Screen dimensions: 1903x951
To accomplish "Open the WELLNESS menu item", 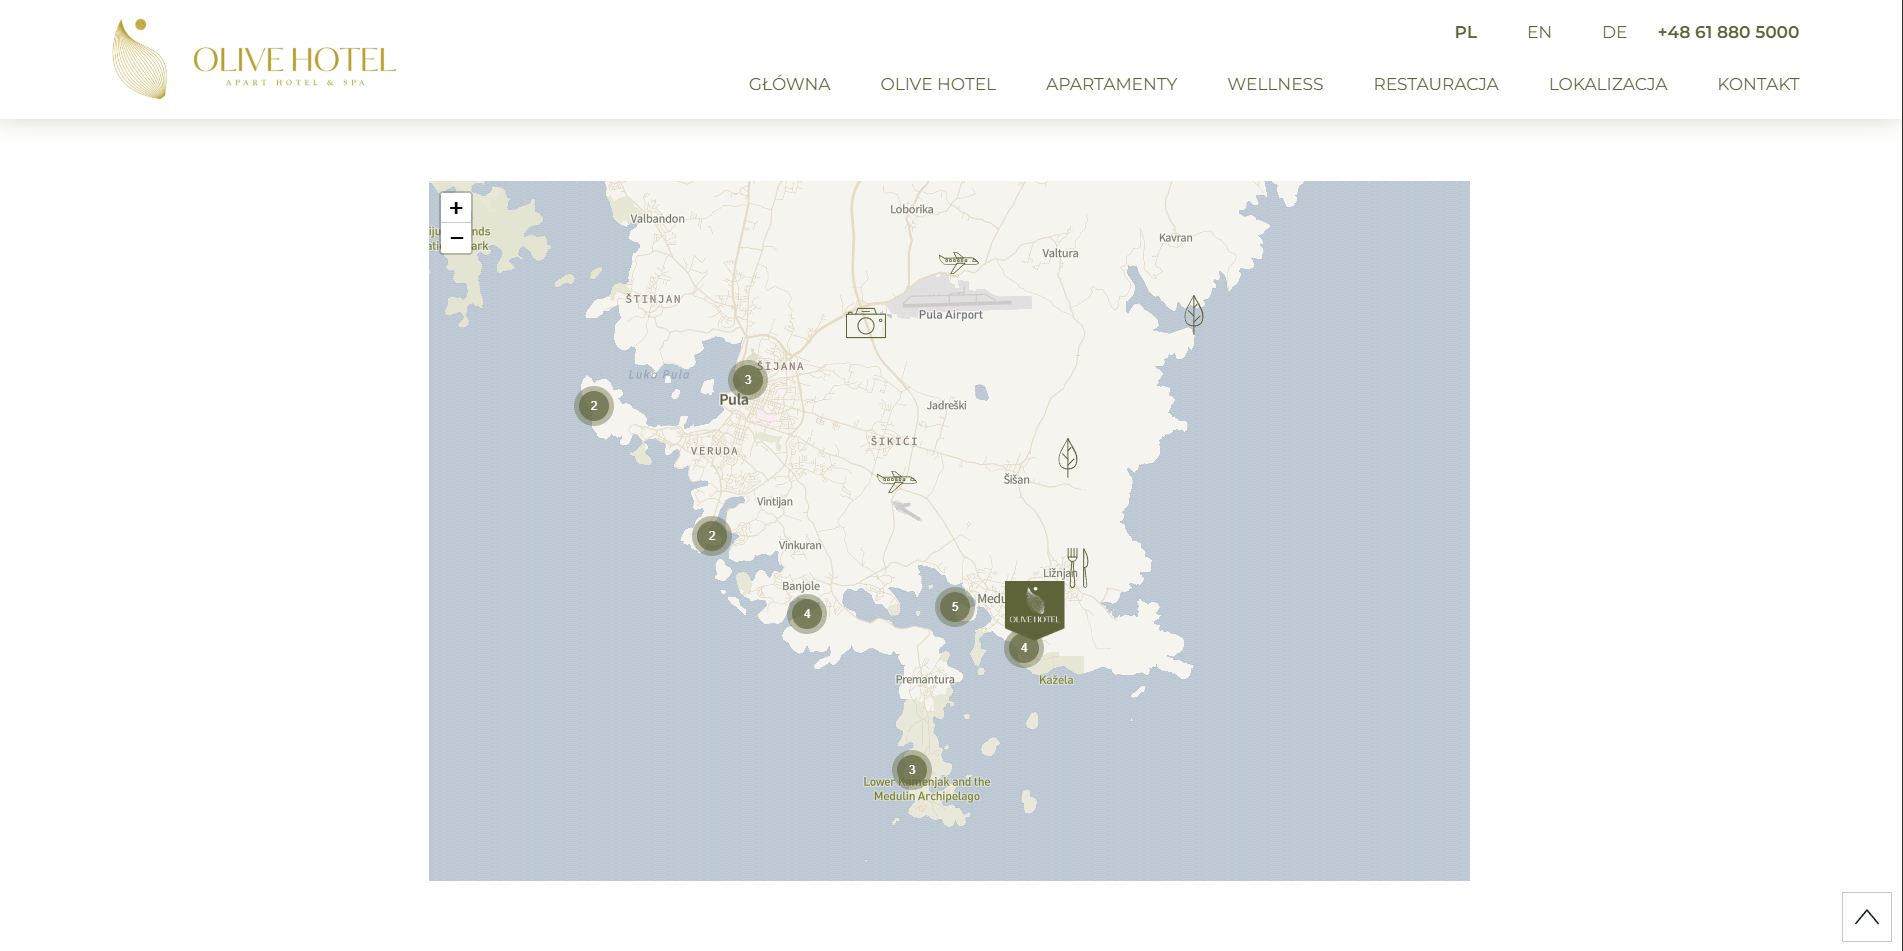I will tap(1275, 84).
